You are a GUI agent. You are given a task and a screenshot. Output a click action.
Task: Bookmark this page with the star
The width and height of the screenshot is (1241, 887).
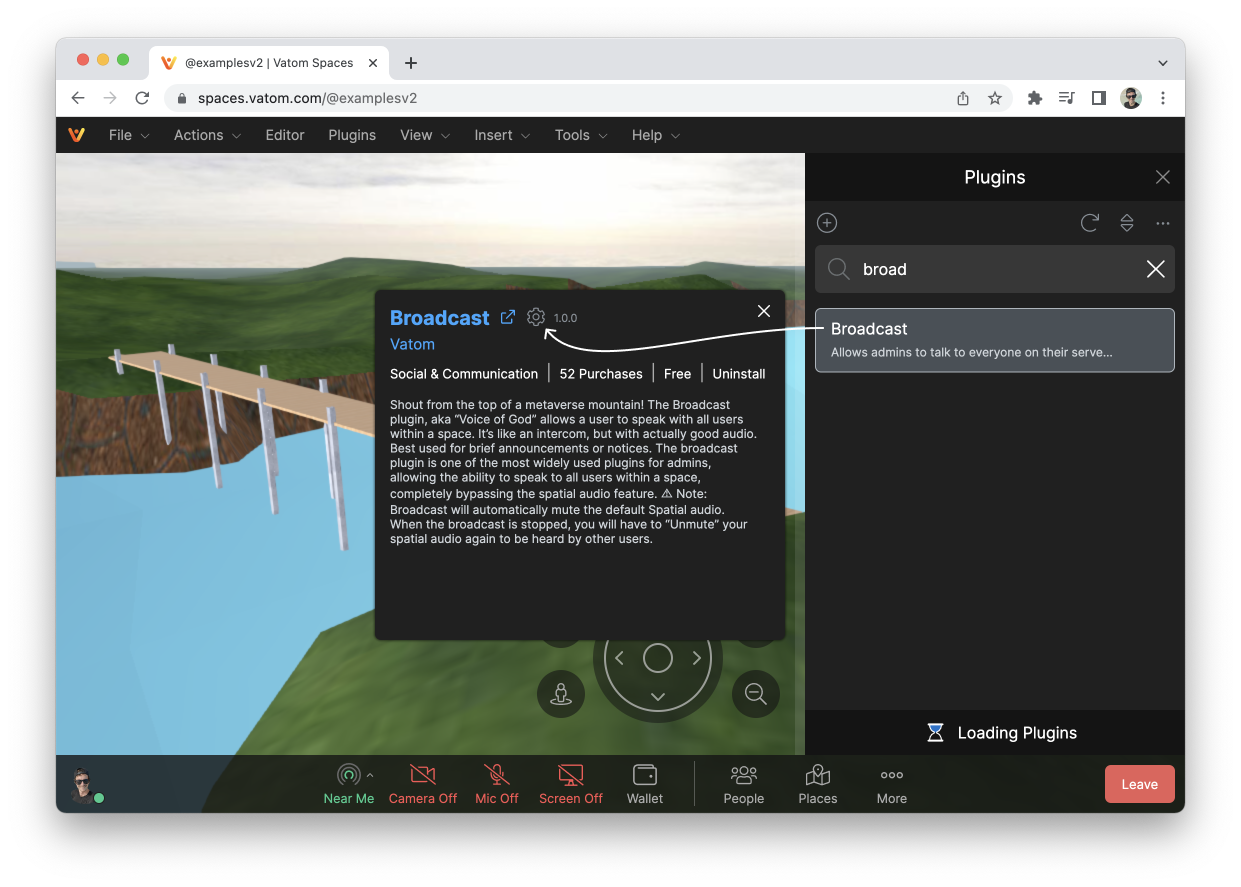click(995, 98)
